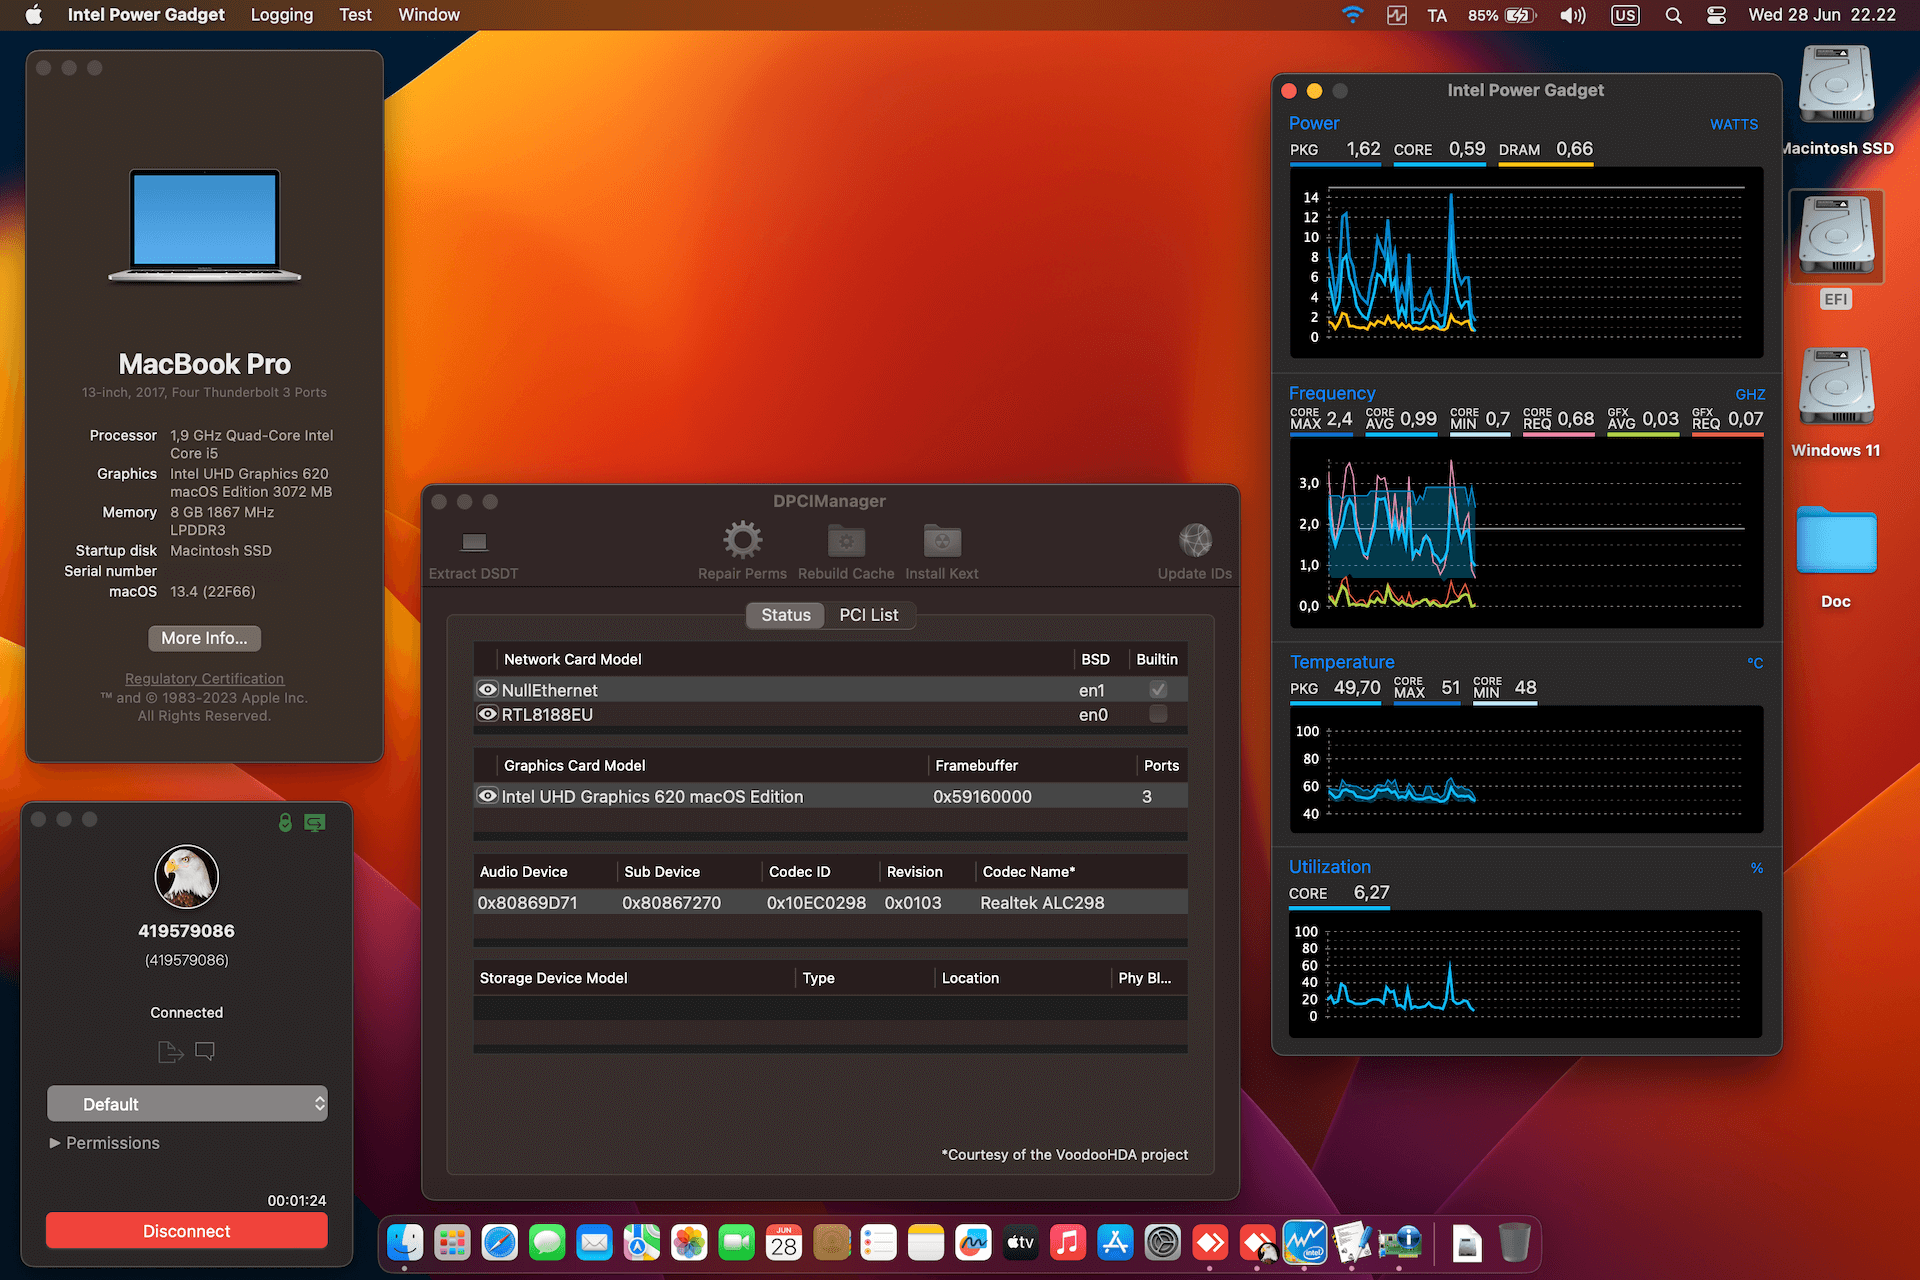
Task: Open Safari from the Dock
Action: pyautogui.click(x=499, y=1243)
